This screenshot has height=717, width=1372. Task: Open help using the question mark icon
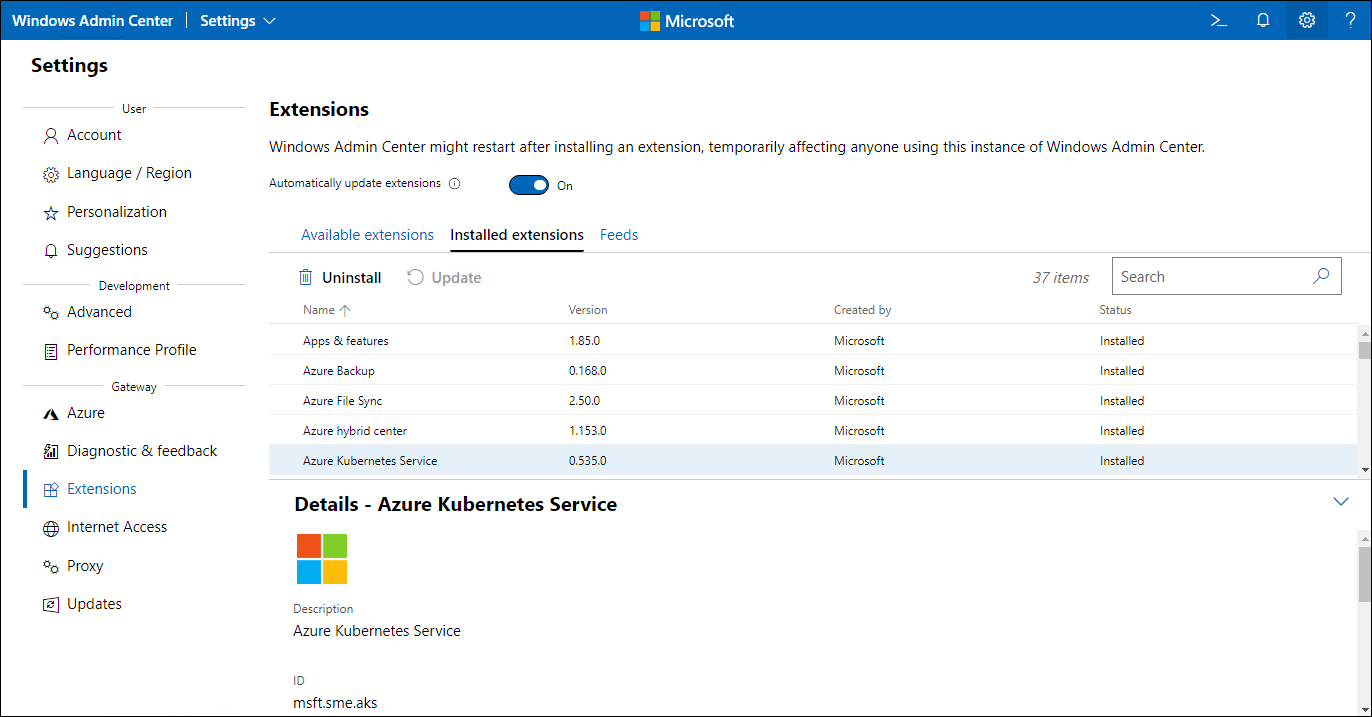(1351, 20)
